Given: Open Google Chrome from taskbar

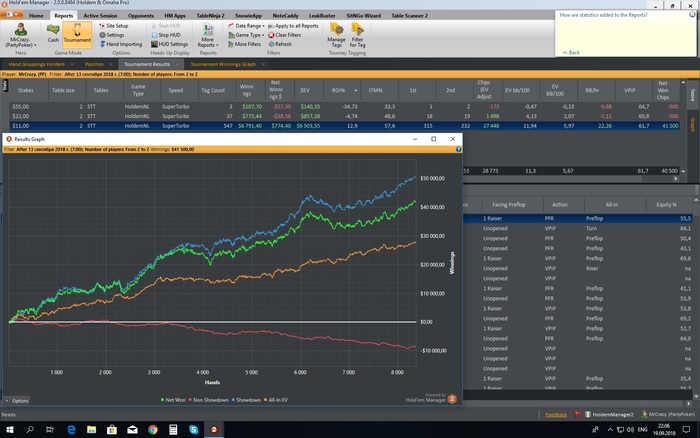Looking at the screenshot, I should (x=153, y=430).
